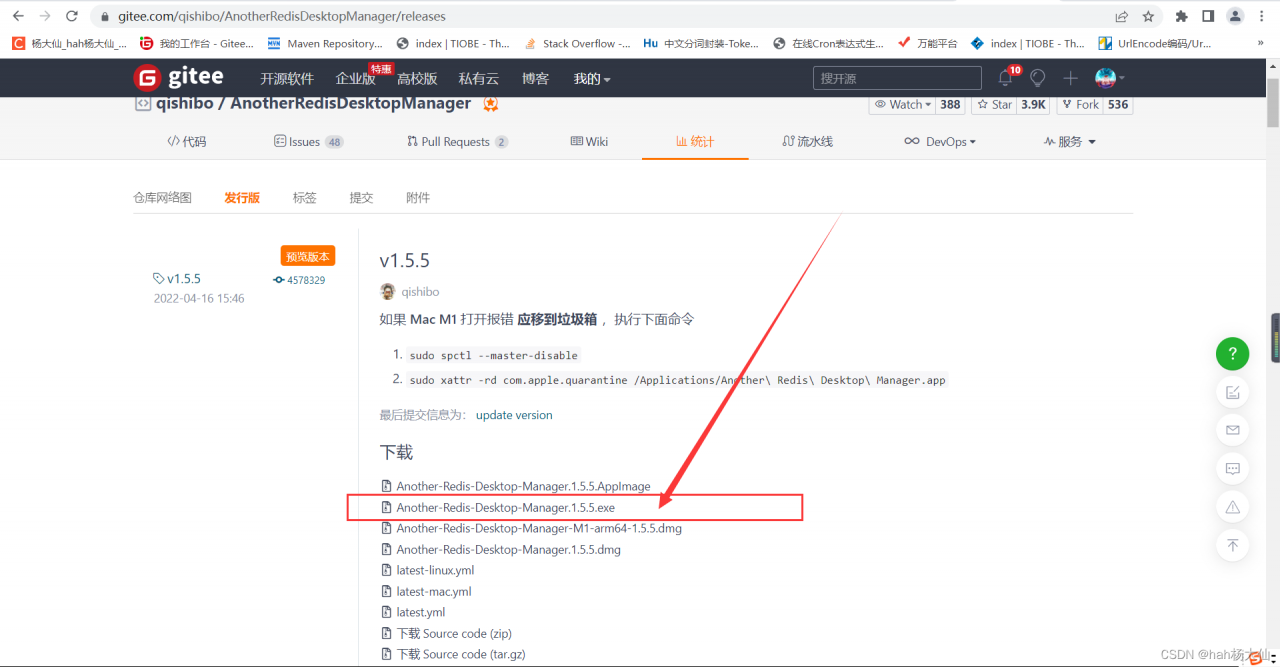Click the floating warning triangle report icon
The image size is (1280, 667).
tap(1233, 507)
